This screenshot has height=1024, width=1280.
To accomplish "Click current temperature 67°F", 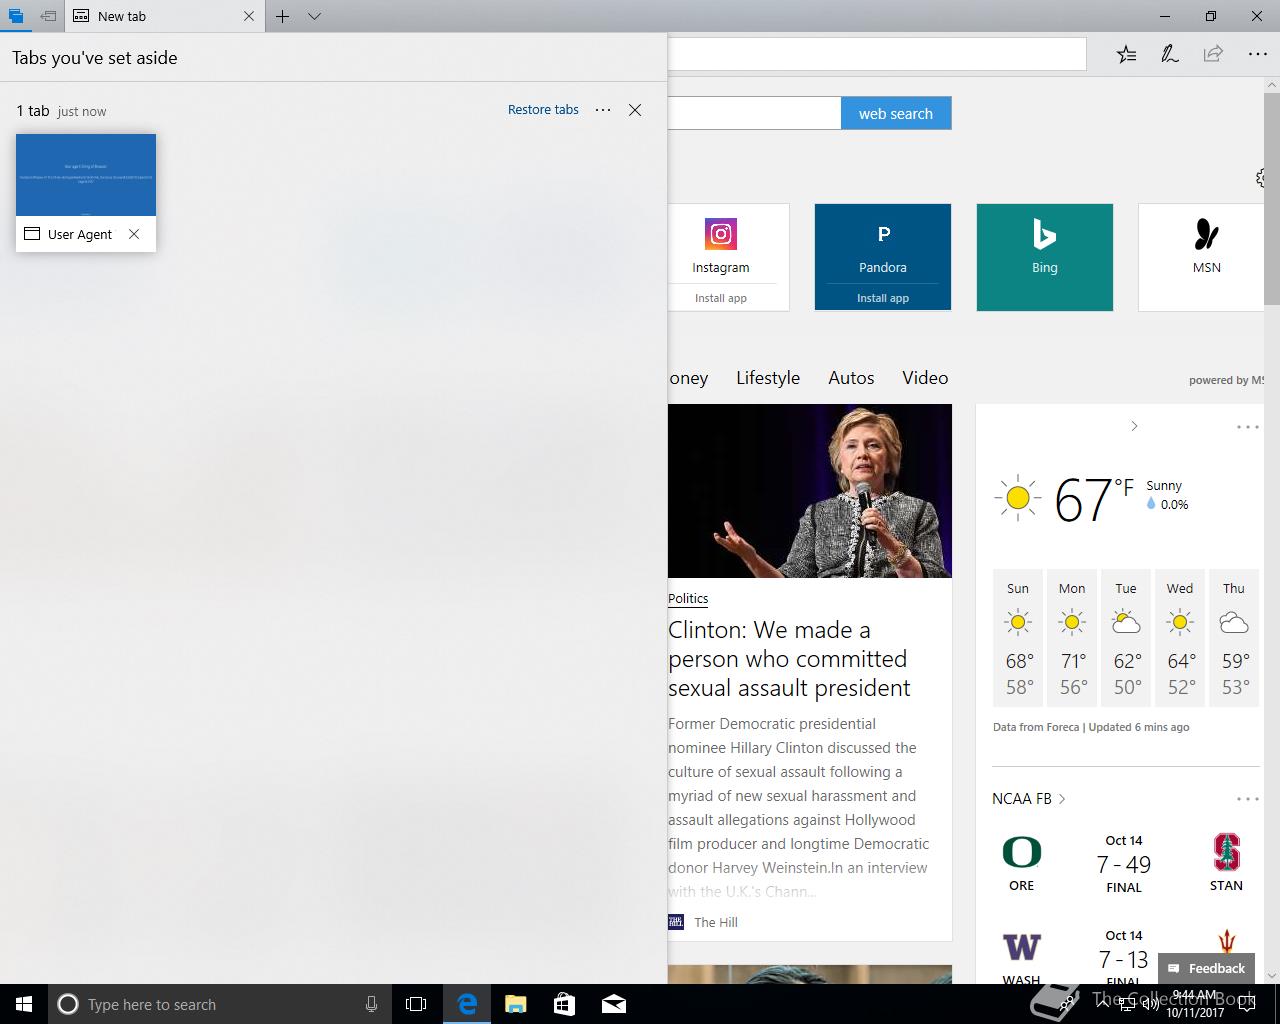I will (x=1094, y=498).
